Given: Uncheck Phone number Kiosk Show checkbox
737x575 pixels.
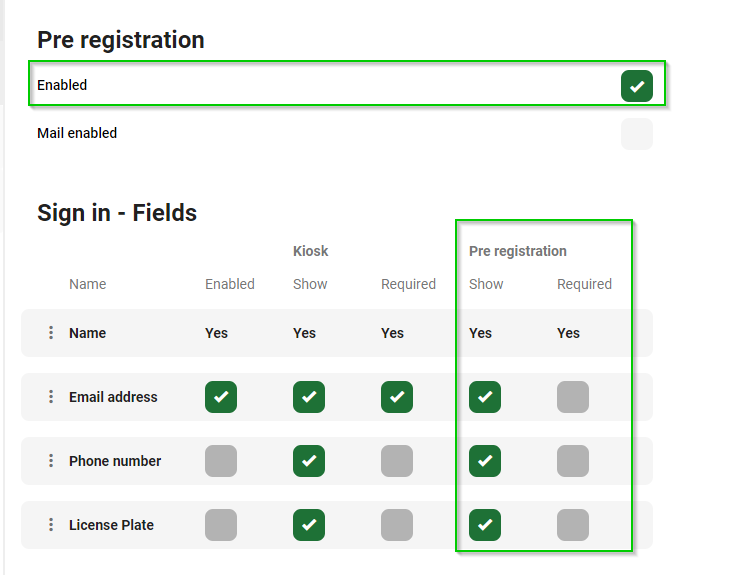Looking at the screenshot, I should (x=309, y=461).
